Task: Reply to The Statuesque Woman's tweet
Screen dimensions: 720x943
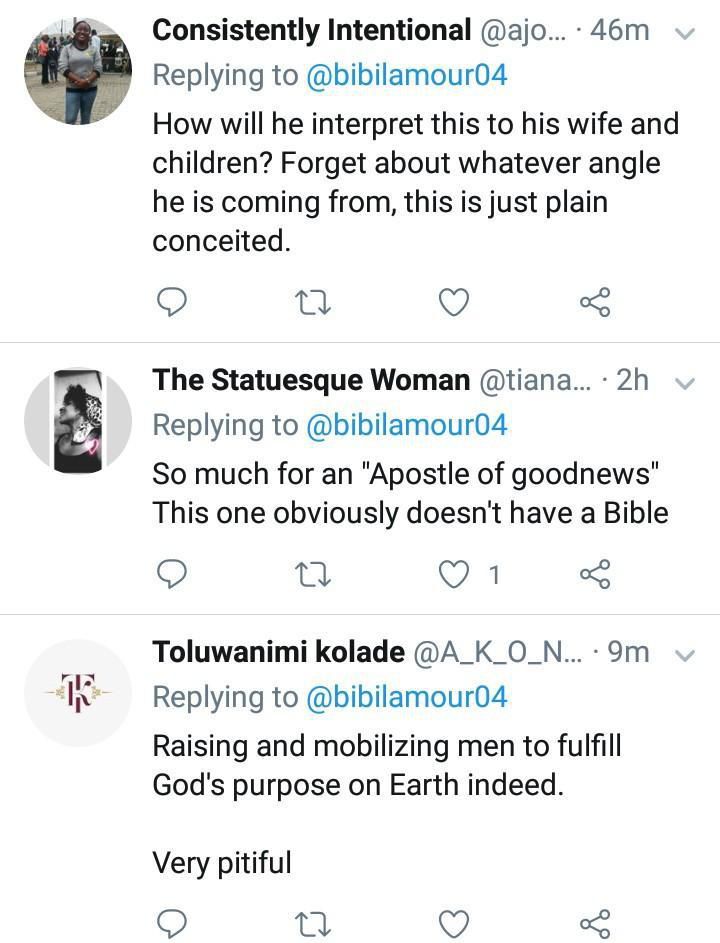Action: click(x=174, y=573)
